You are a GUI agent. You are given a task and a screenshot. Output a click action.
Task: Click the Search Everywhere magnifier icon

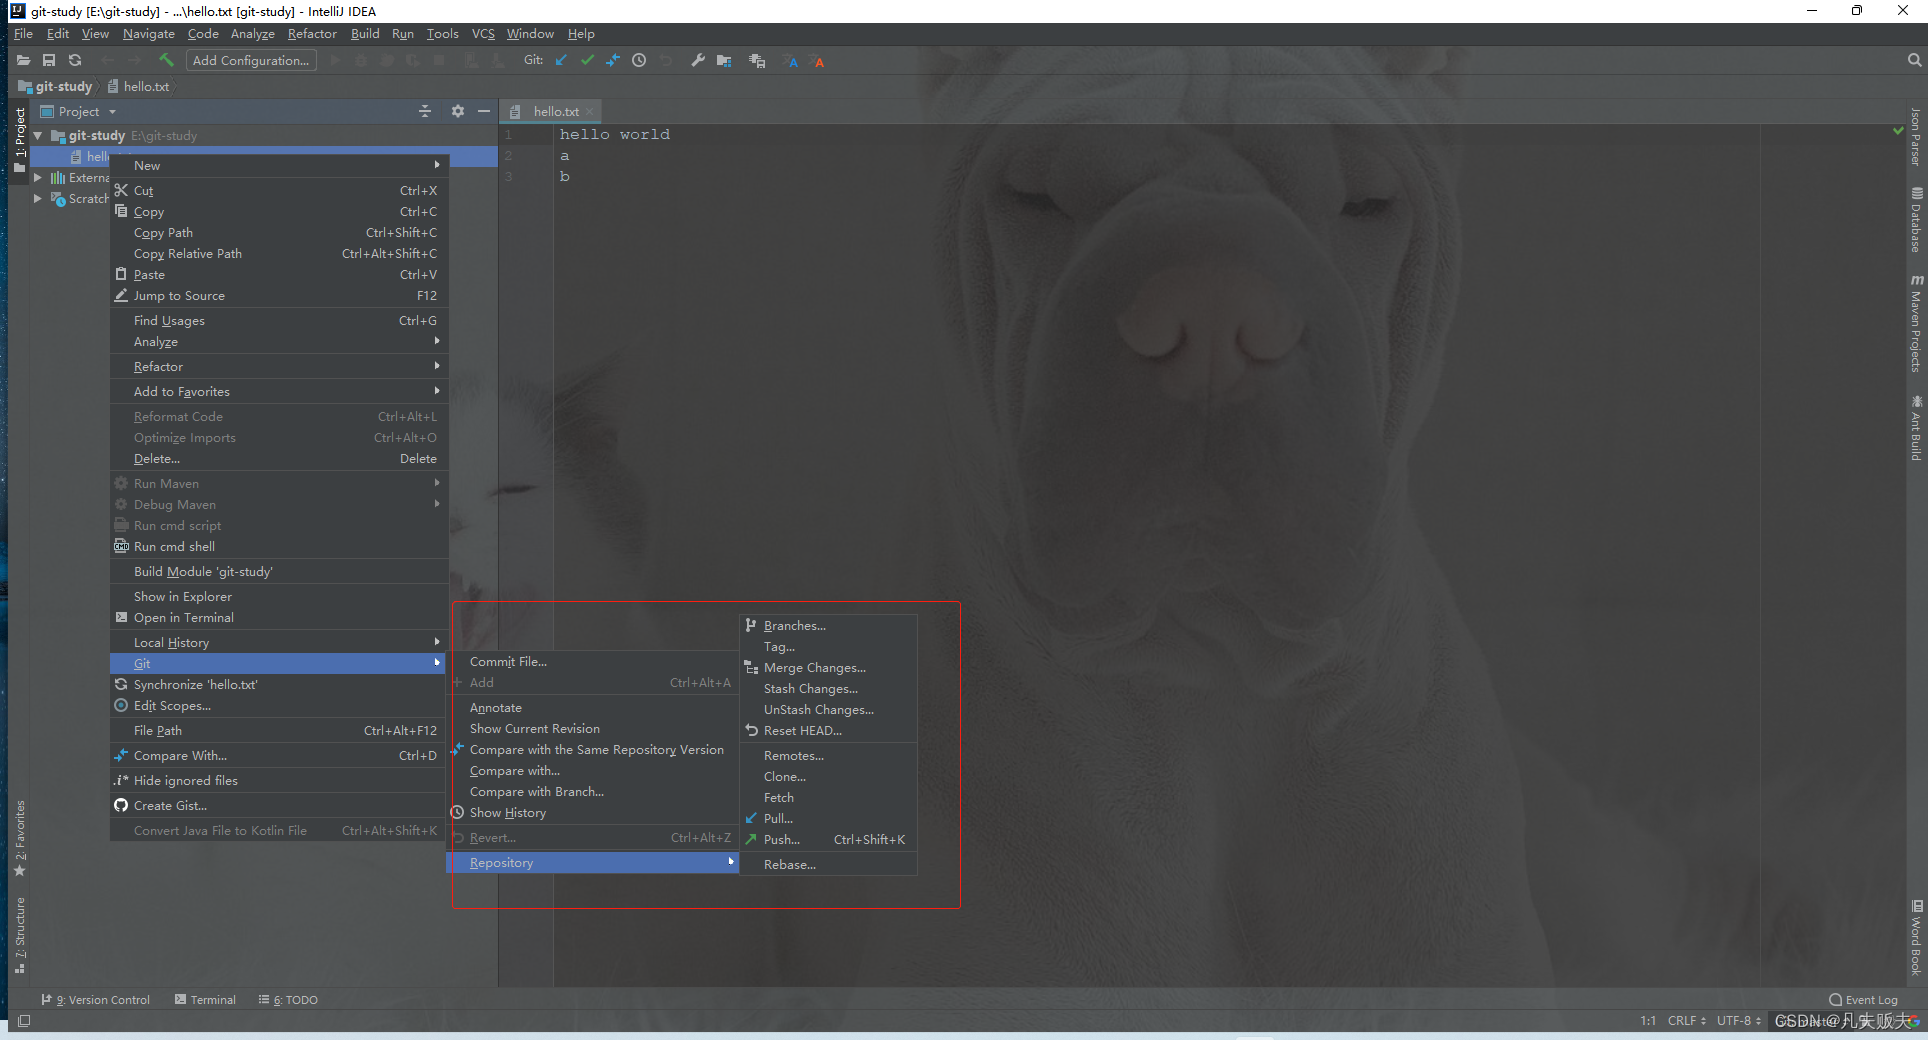1914,61
